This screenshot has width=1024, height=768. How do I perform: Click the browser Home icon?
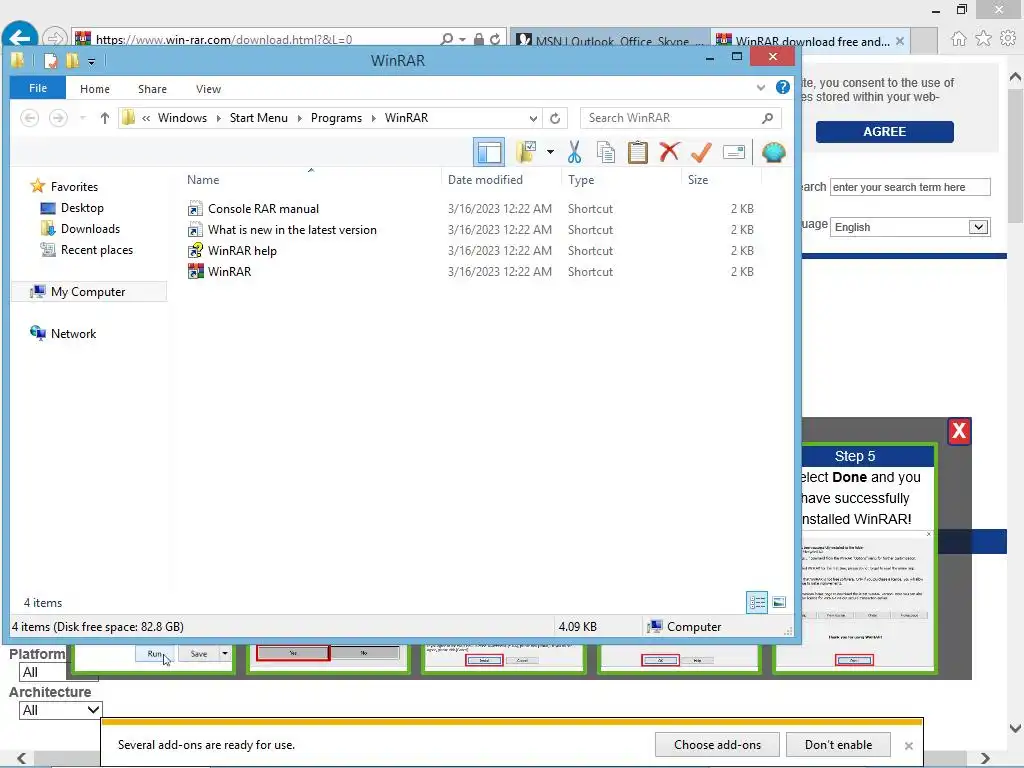point(958,39)
